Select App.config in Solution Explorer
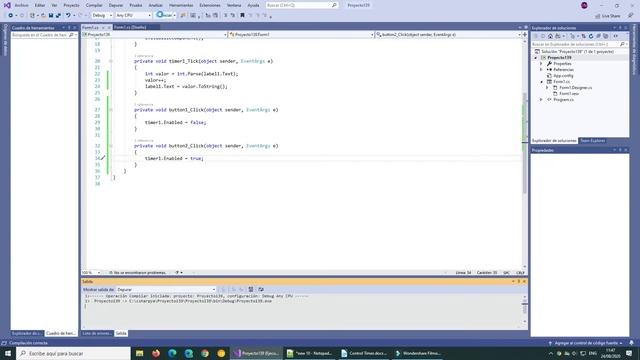 563,76
